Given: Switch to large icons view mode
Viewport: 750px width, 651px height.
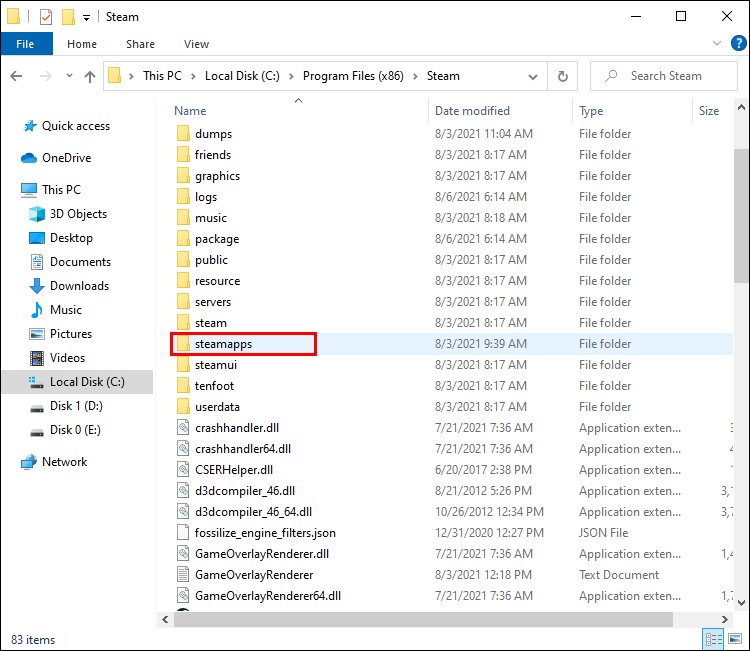Looking at the screenshot, I should tap(735, 639).
